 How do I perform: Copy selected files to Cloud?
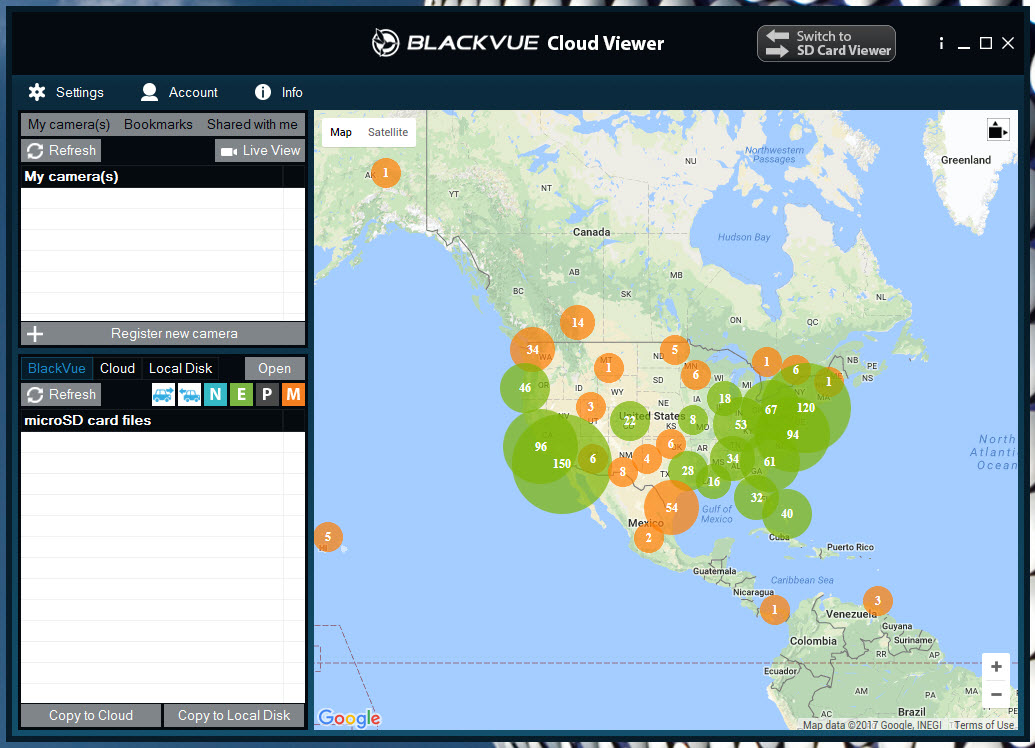91,715
